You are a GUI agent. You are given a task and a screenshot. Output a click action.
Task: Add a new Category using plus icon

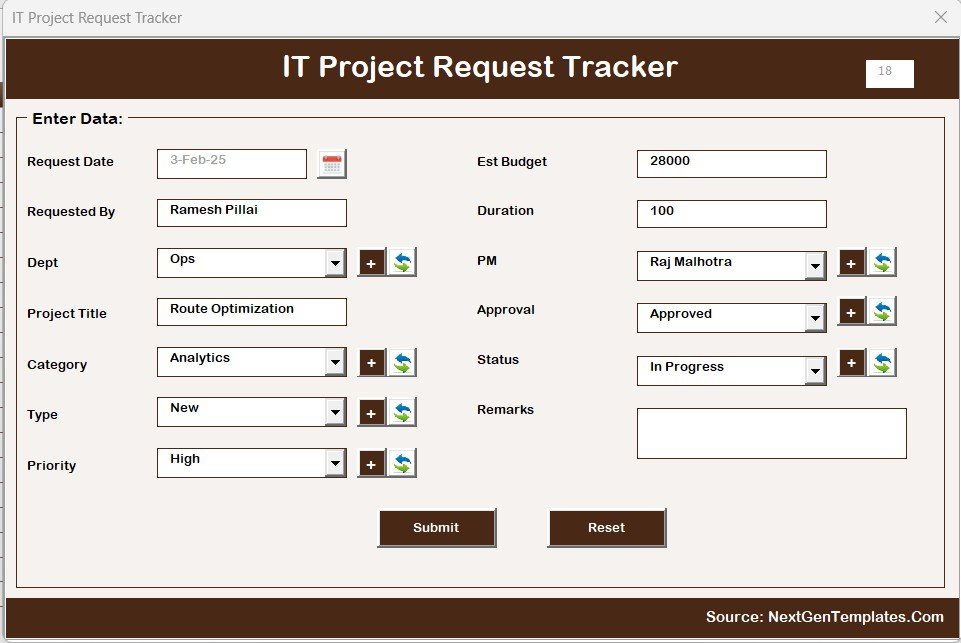pos(371,363)
